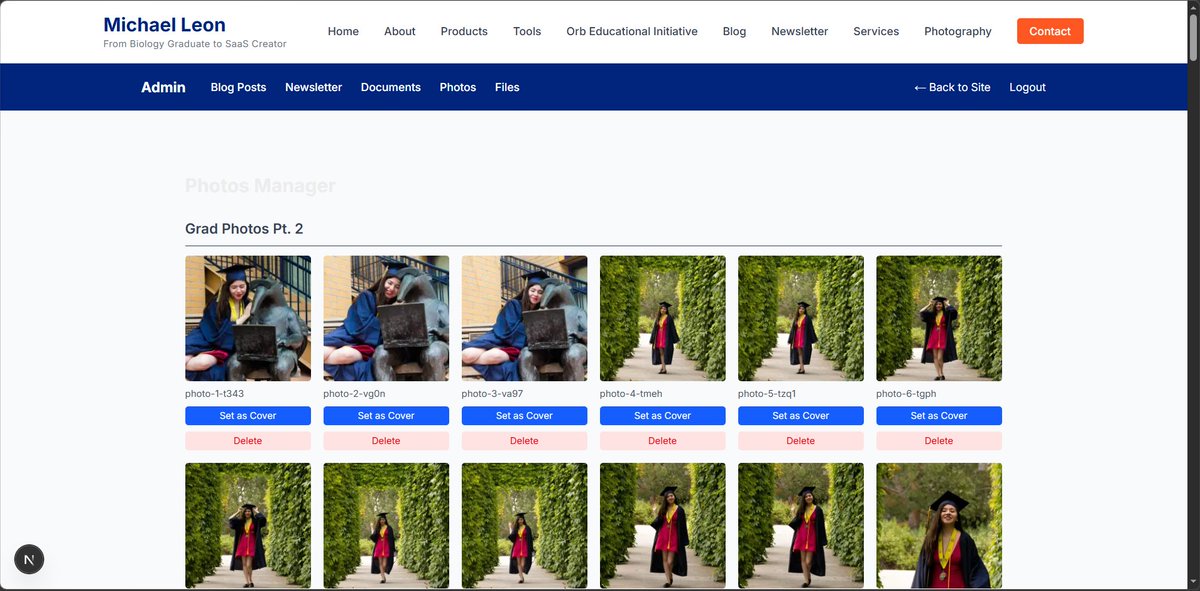Open thumbnail of photo-6-tgph
The image size is (1200, 591).
939,318
